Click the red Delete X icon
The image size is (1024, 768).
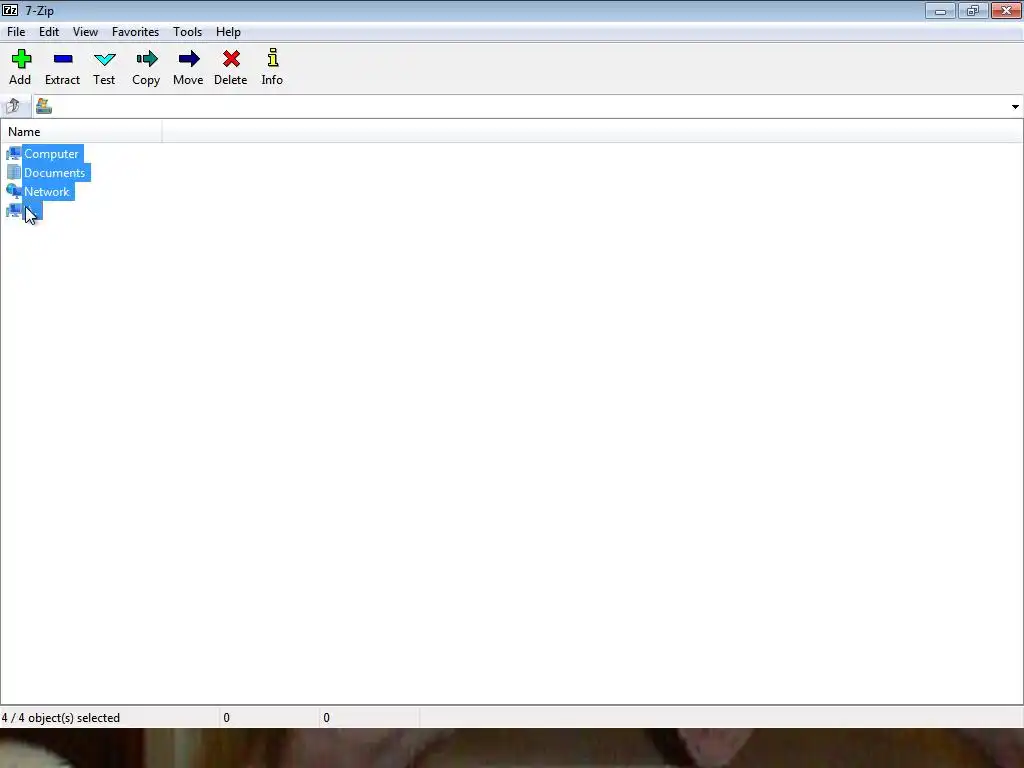coord(231,59)
